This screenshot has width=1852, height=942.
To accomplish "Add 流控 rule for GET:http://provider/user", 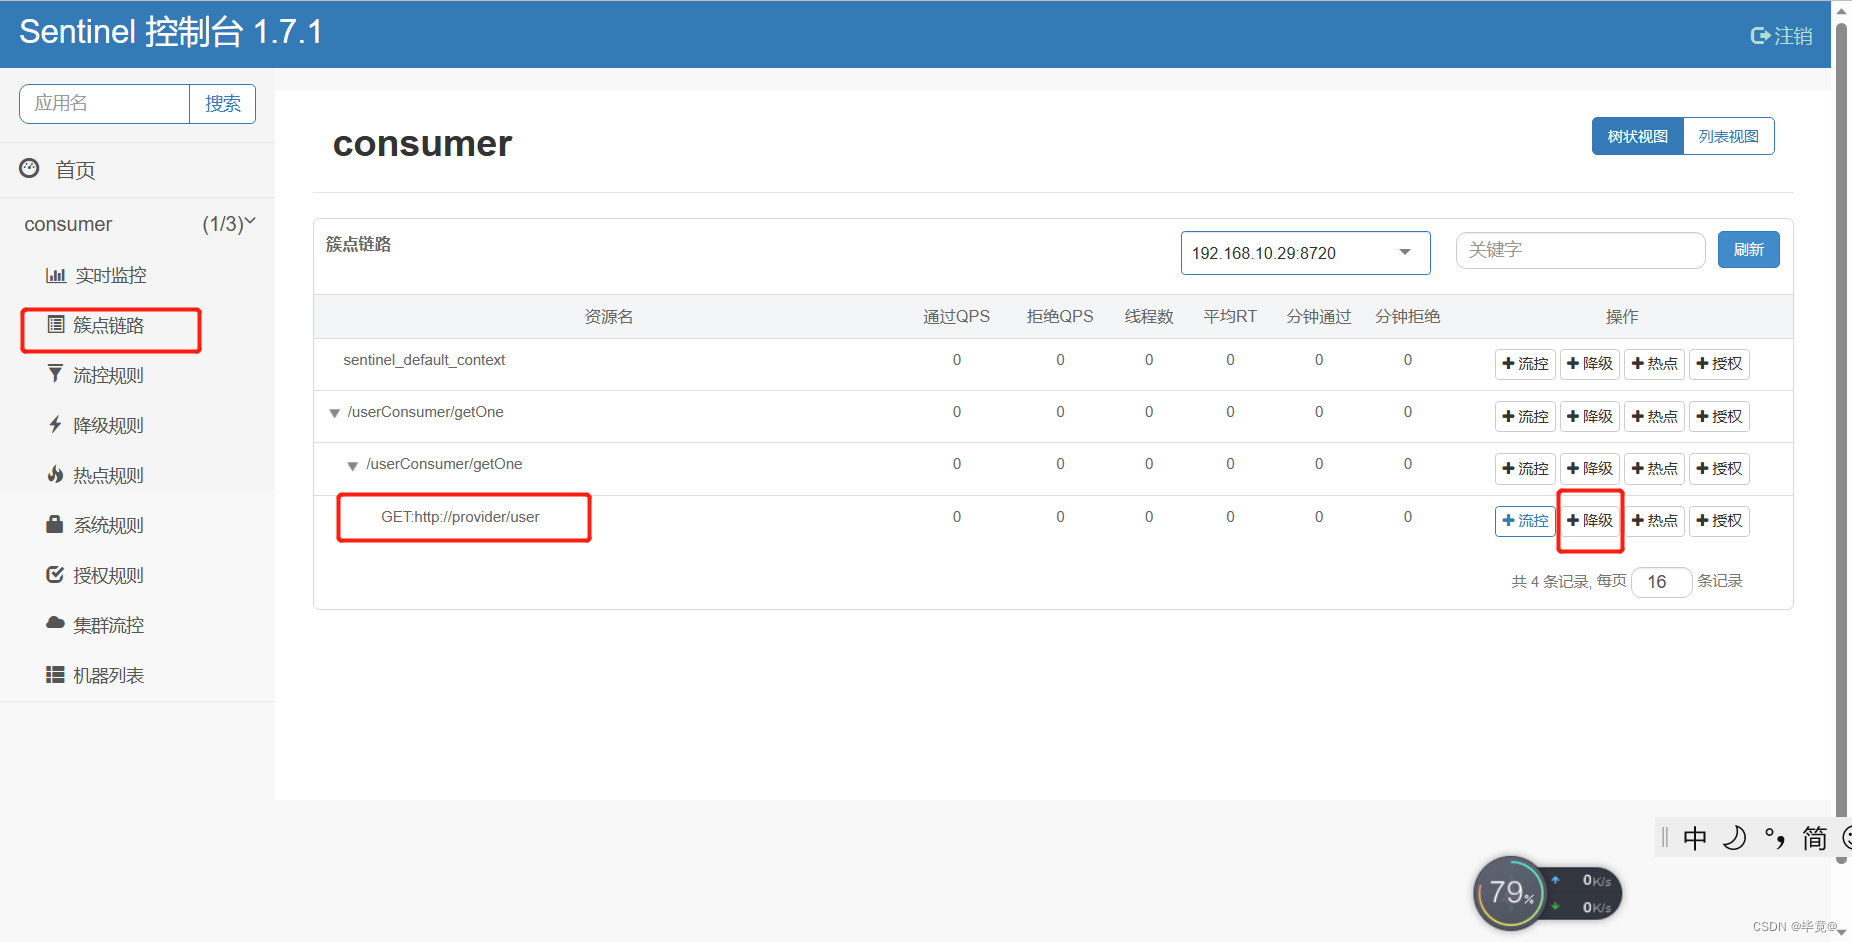I will [x=1525, y=521].
